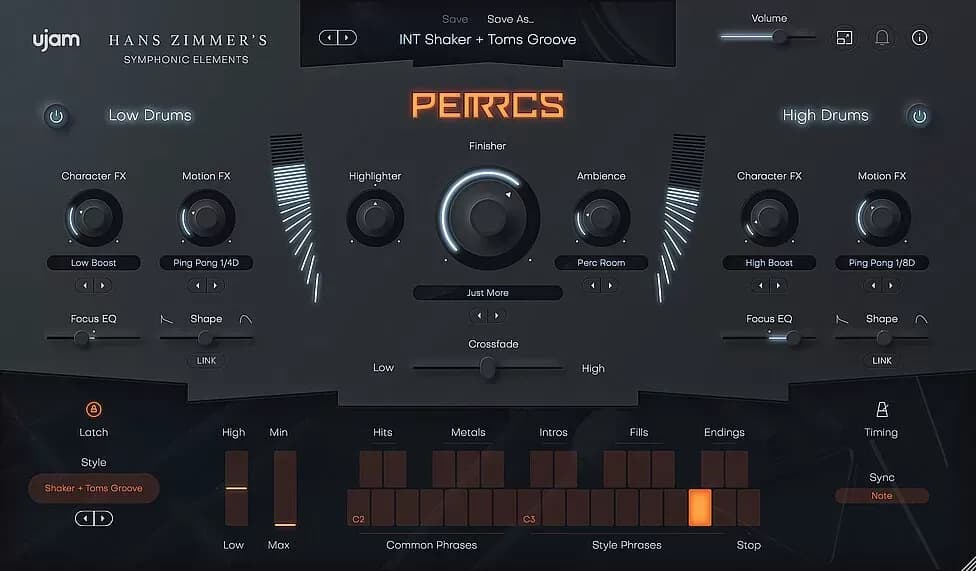Image resolution: width=976 pixels, height=571 pixels.
Task: Open the info icon
Action: [919, 37]
